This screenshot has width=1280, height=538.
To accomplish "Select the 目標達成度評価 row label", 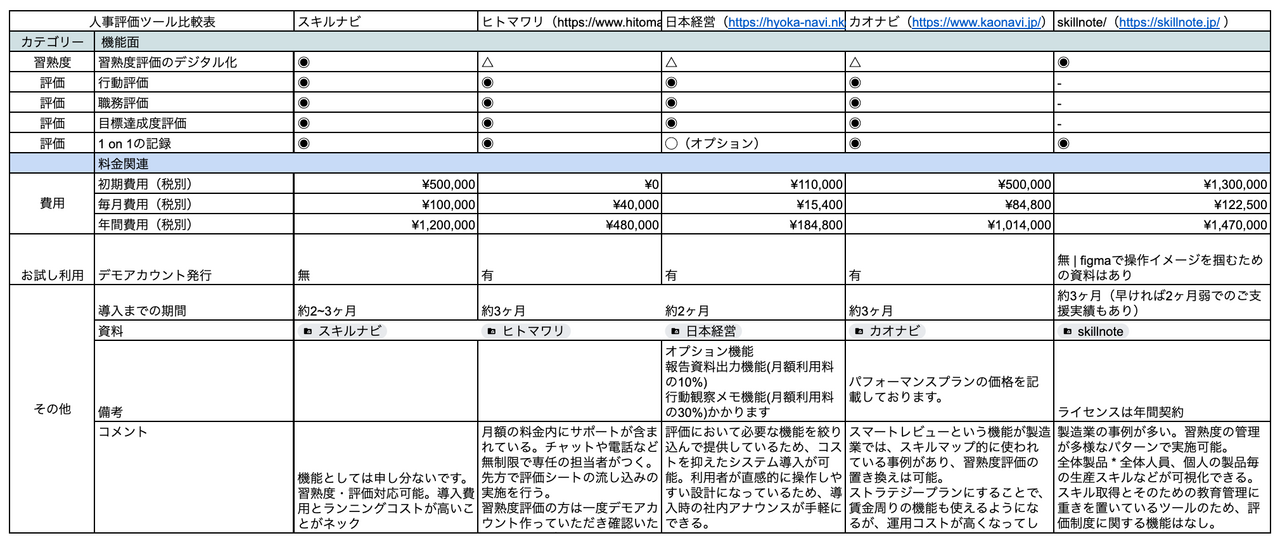I will [x=195, y=123].
